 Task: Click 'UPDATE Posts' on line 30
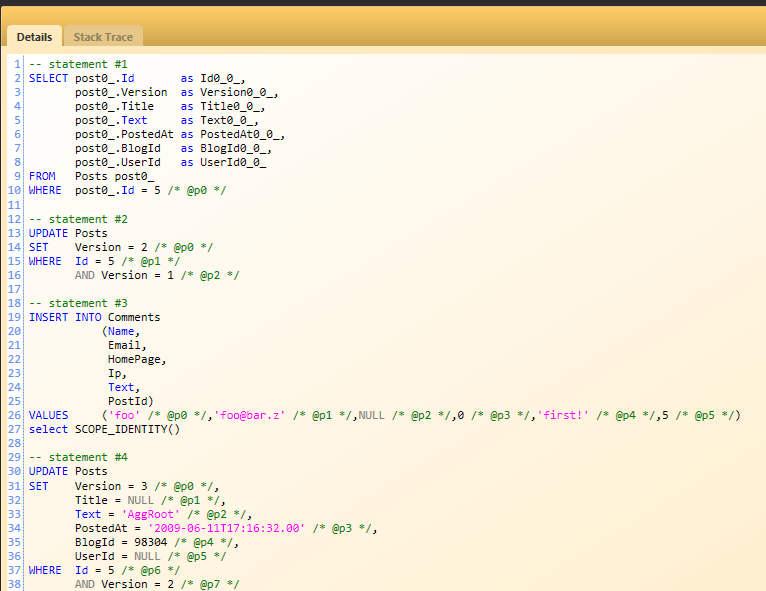coord(68,472)
